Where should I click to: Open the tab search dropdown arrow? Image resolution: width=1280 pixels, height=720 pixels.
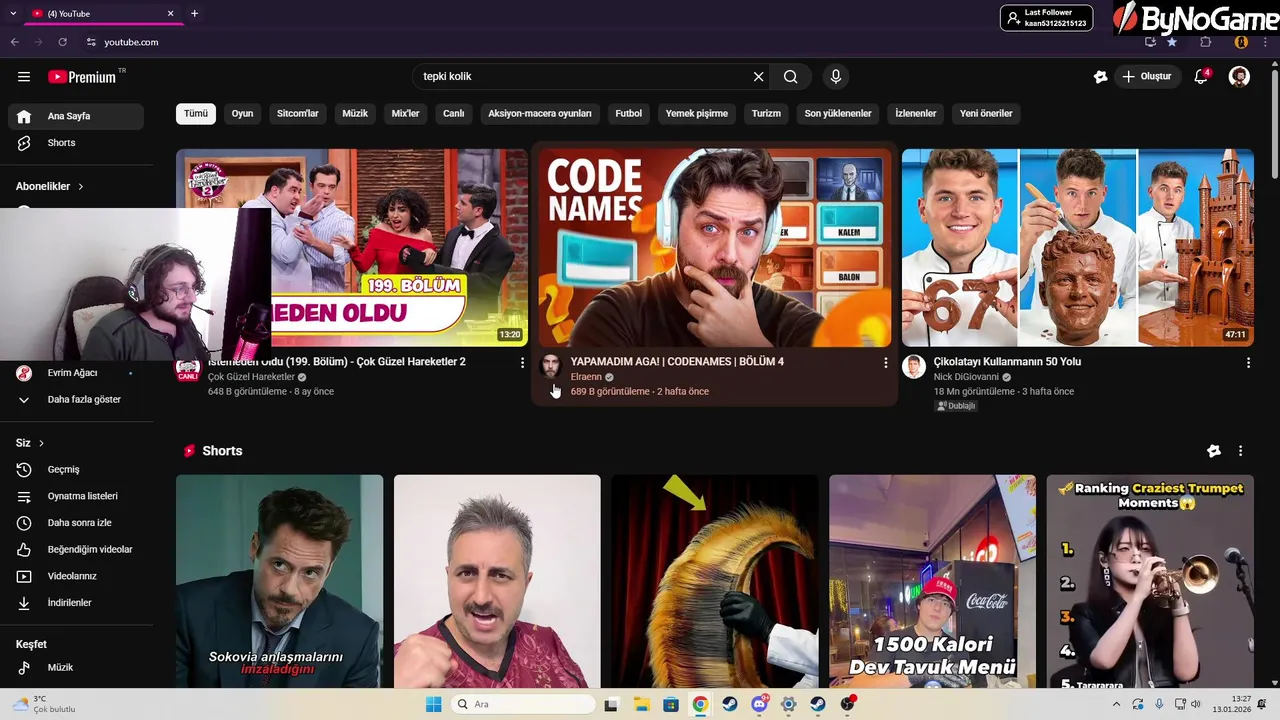13,13
